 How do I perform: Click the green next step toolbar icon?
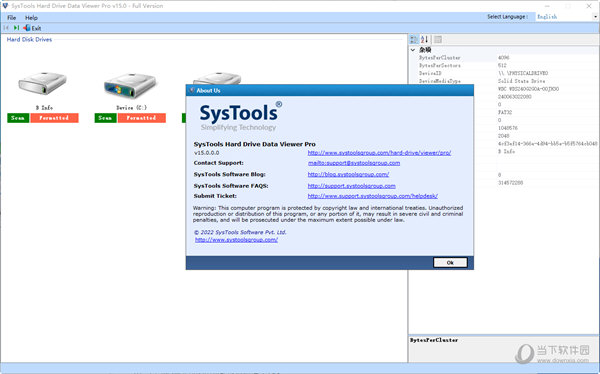click(16, 28)
